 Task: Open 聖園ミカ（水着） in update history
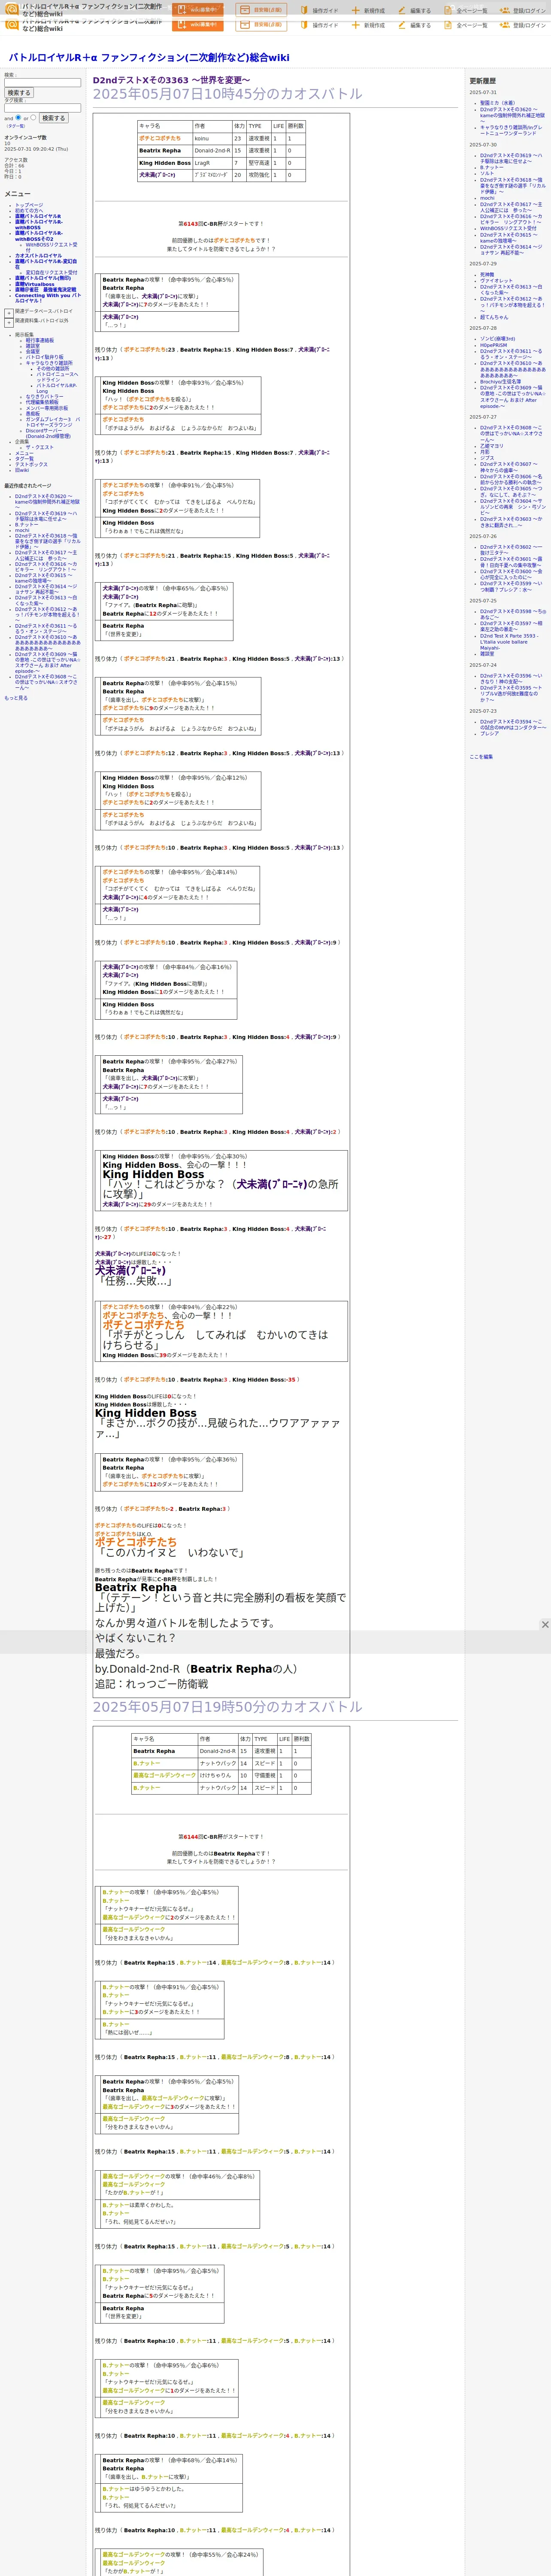[497, 103]
